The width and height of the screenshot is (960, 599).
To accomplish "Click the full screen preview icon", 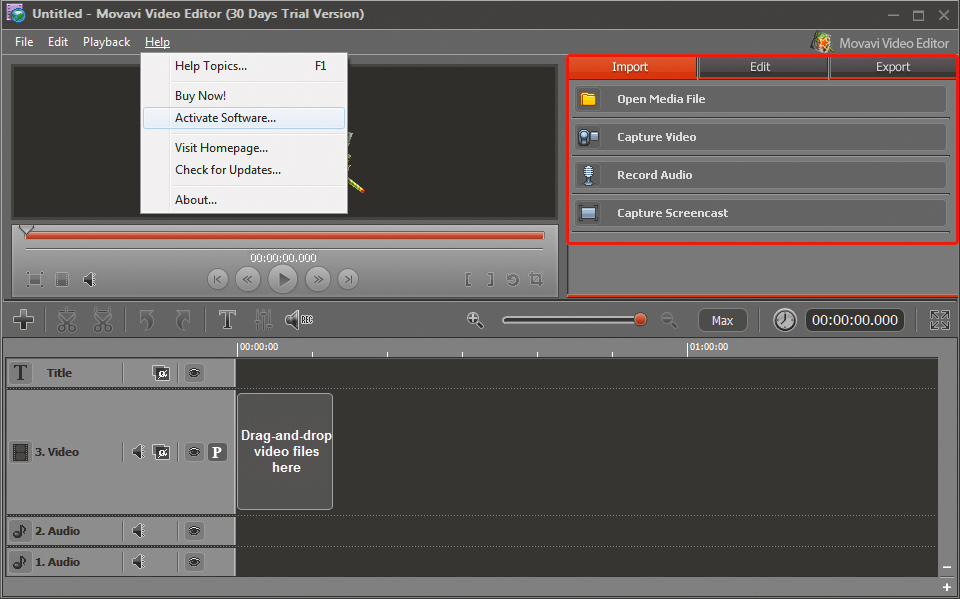I will 35,280.
